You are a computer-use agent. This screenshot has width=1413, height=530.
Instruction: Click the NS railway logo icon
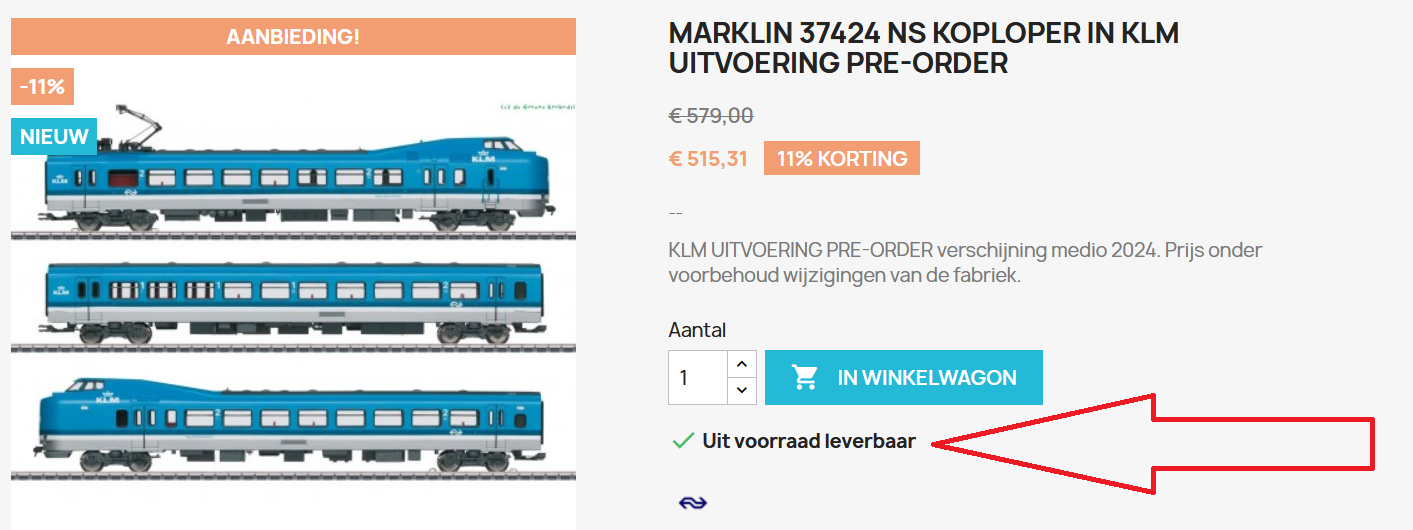click(x=692, y=502)
